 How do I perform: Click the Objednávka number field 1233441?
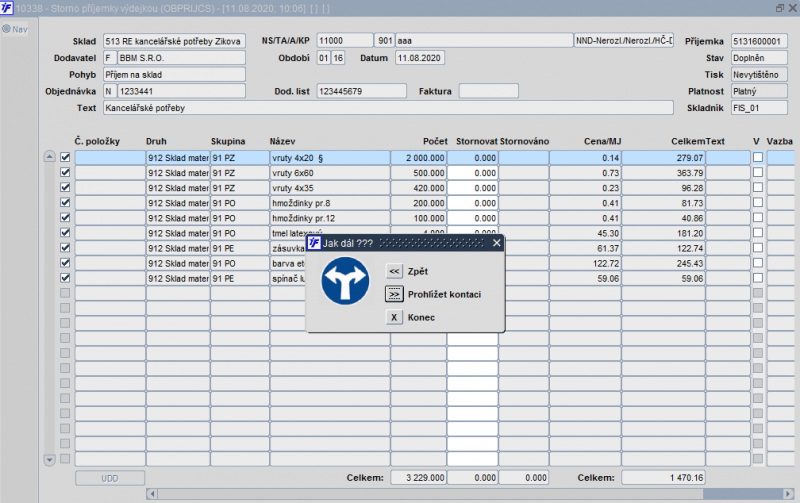point(181,91)
